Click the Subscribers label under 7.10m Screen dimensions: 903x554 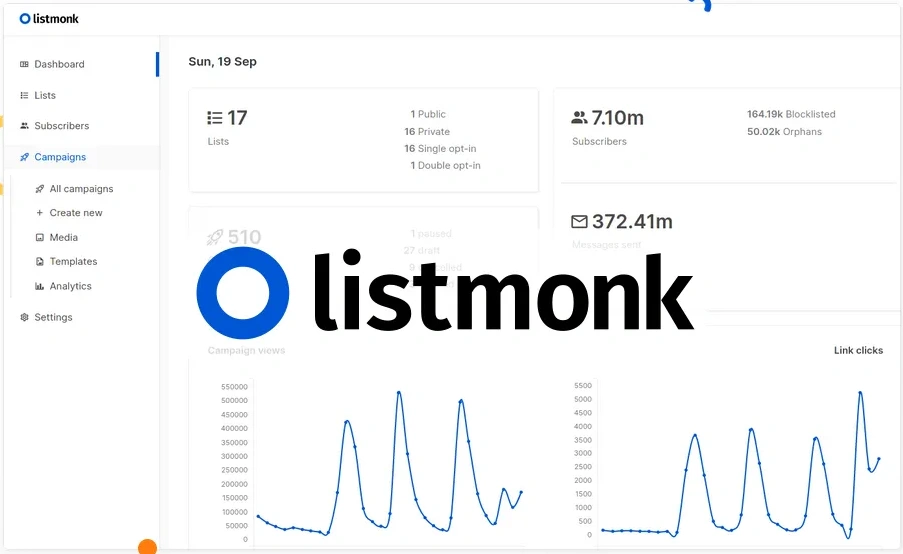point(599,141)
